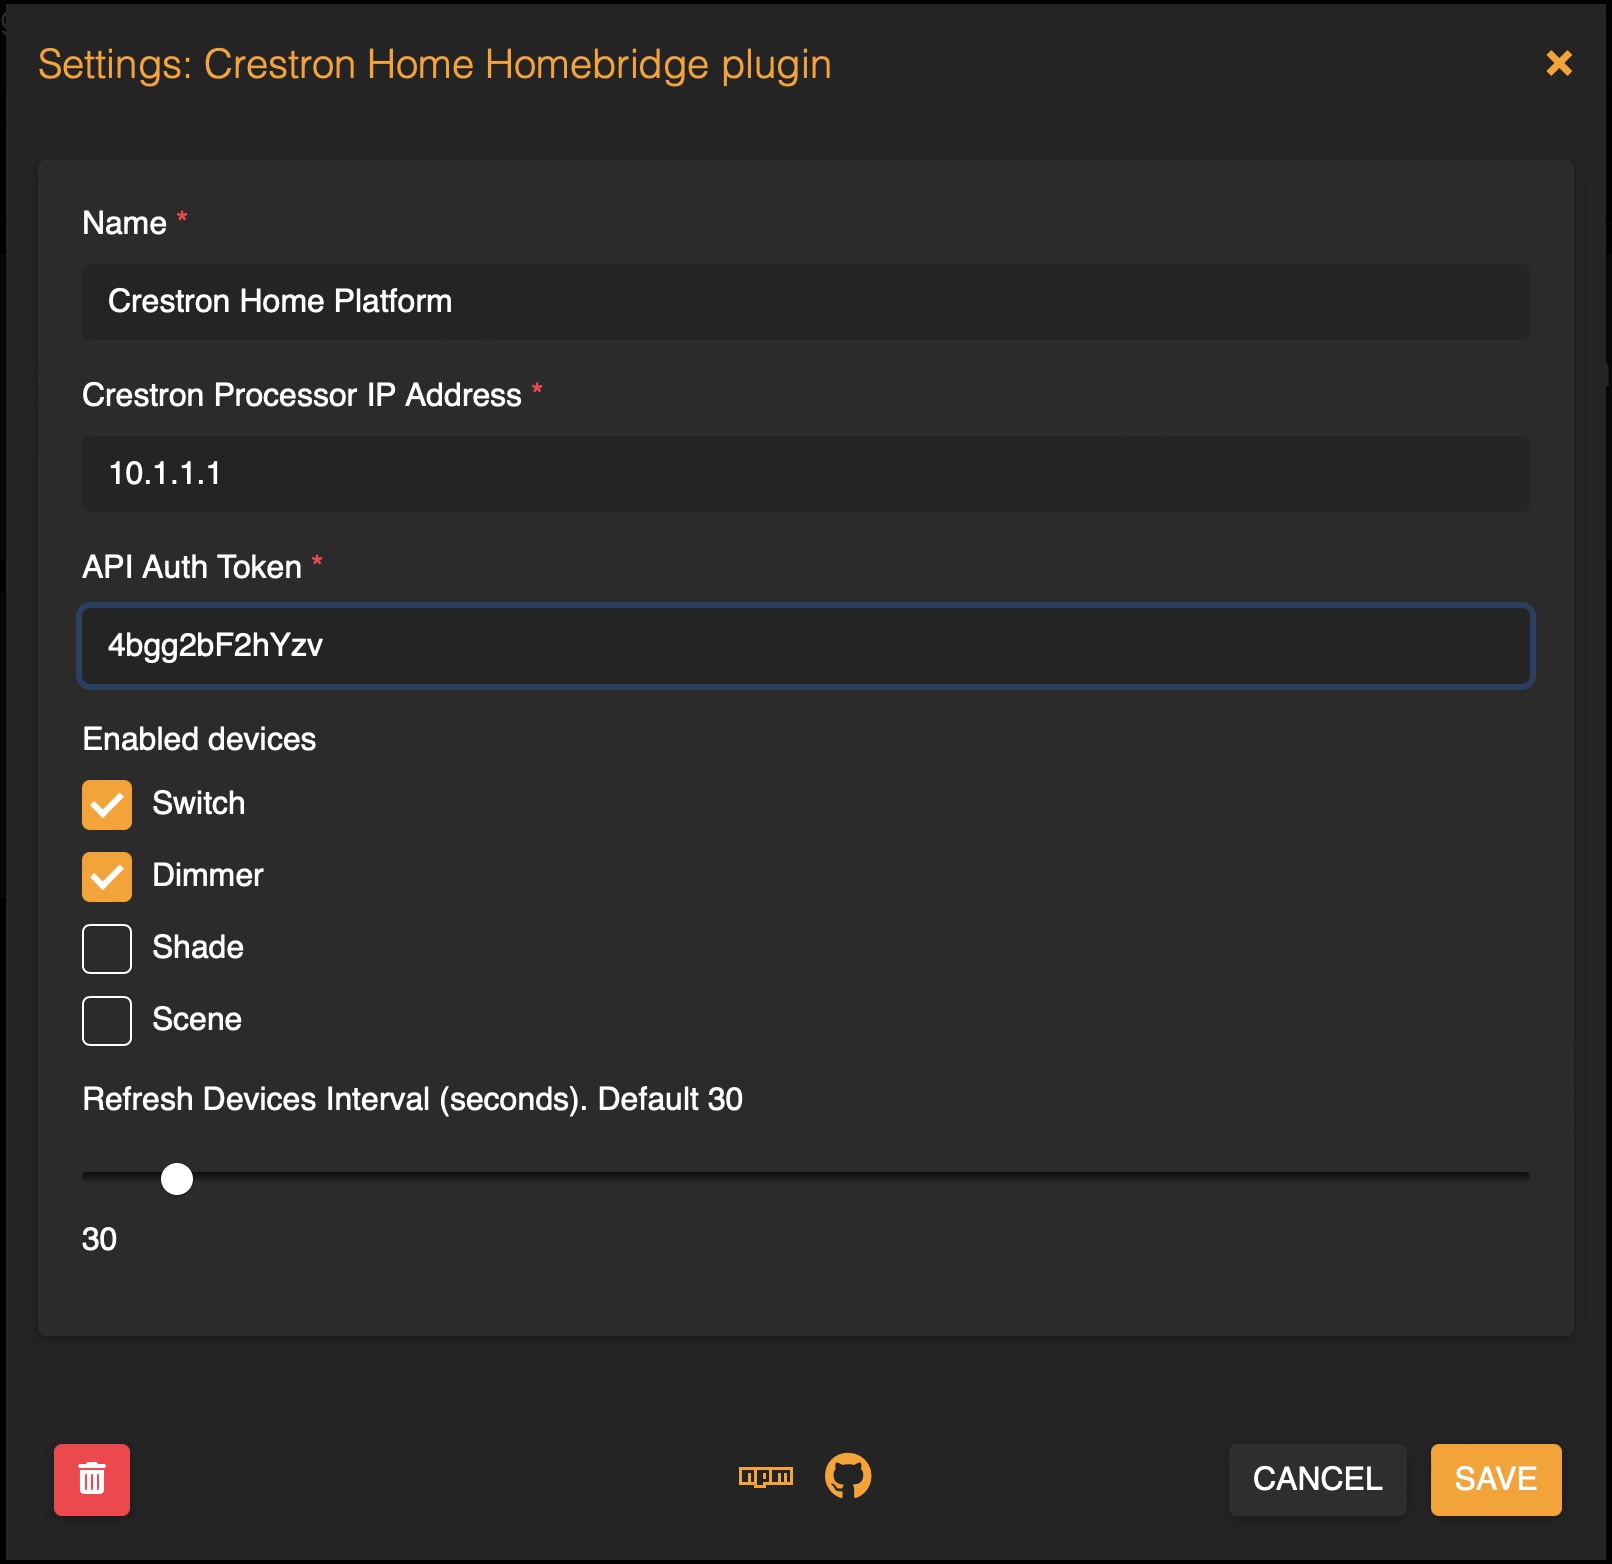Open the npm package link icon
This screenshot has width=1612, height=1564.
coord(766,1476)
